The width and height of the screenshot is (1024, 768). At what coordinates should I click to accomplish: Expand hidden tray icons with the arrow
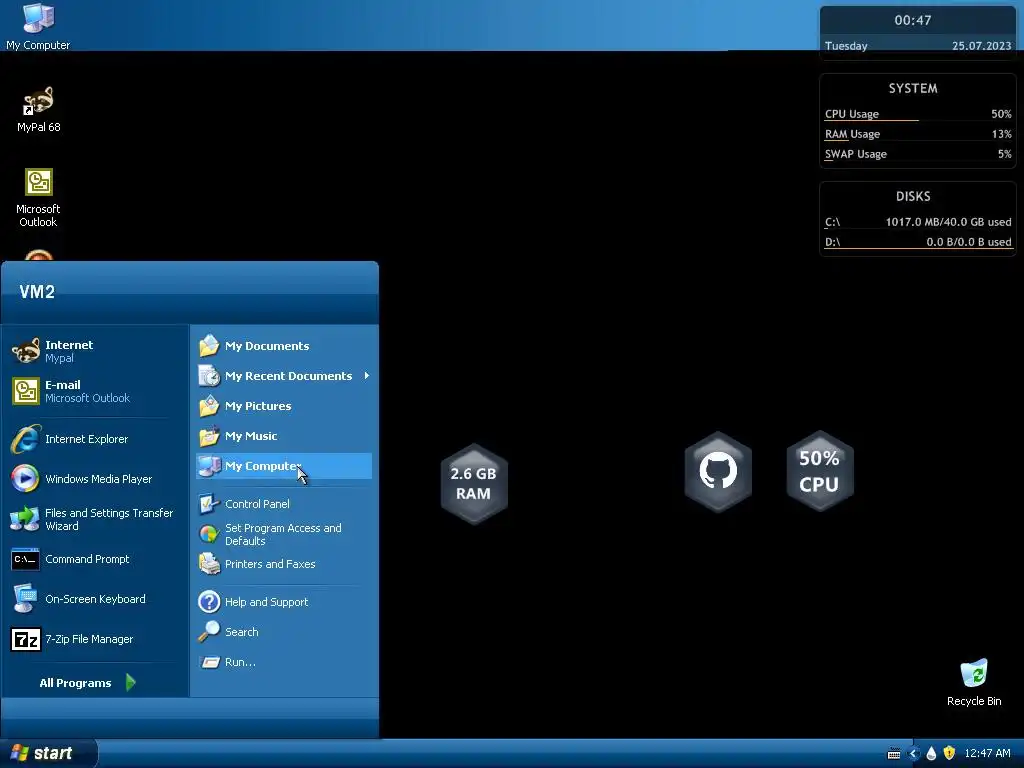tap(913, 754)
